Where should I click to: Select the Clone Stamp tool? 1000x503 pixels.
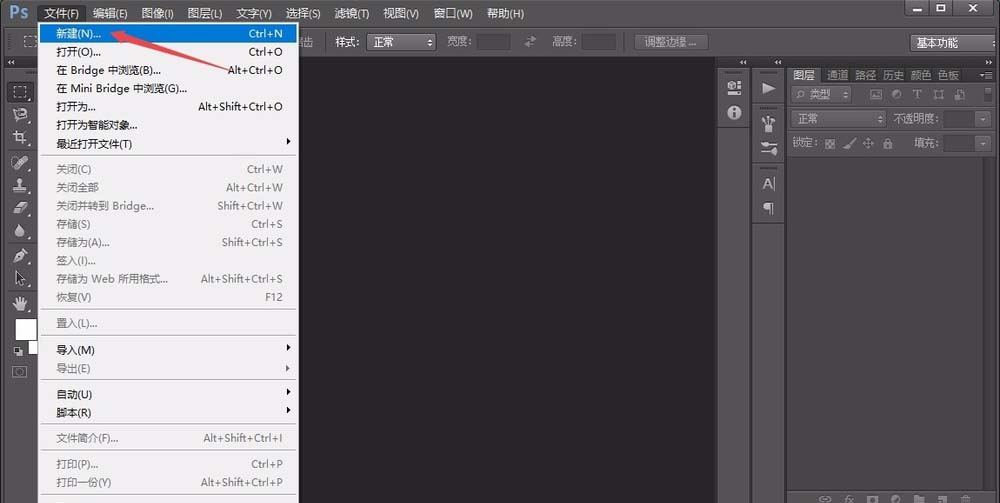(x=20, y=185)
